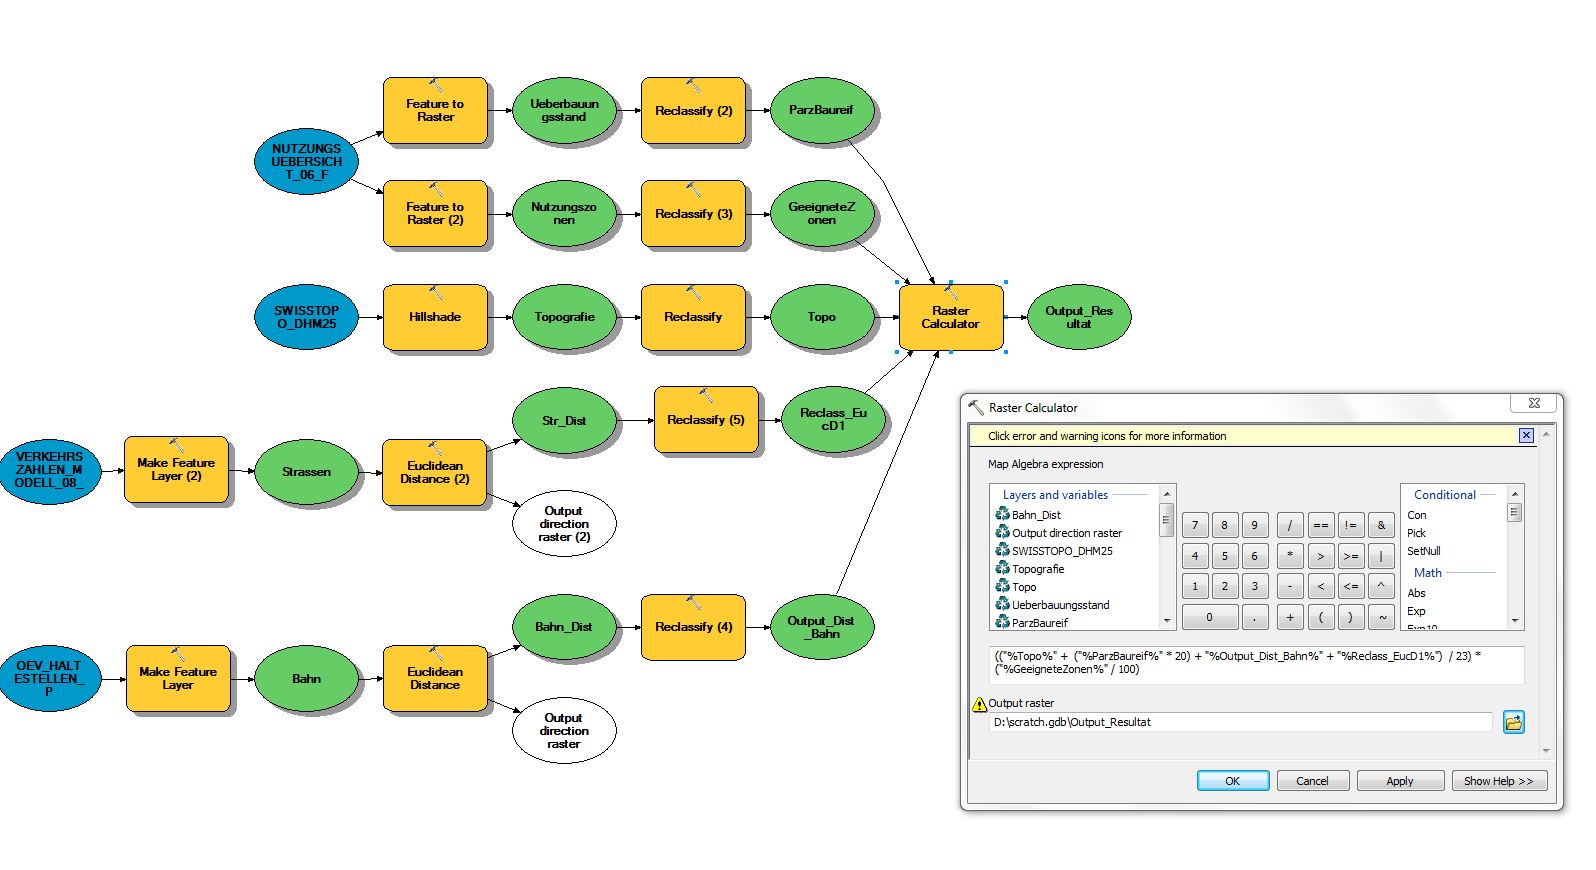1596x870 pixels.
Task: Select the Hillshade tool node
Action: point(435,318)
